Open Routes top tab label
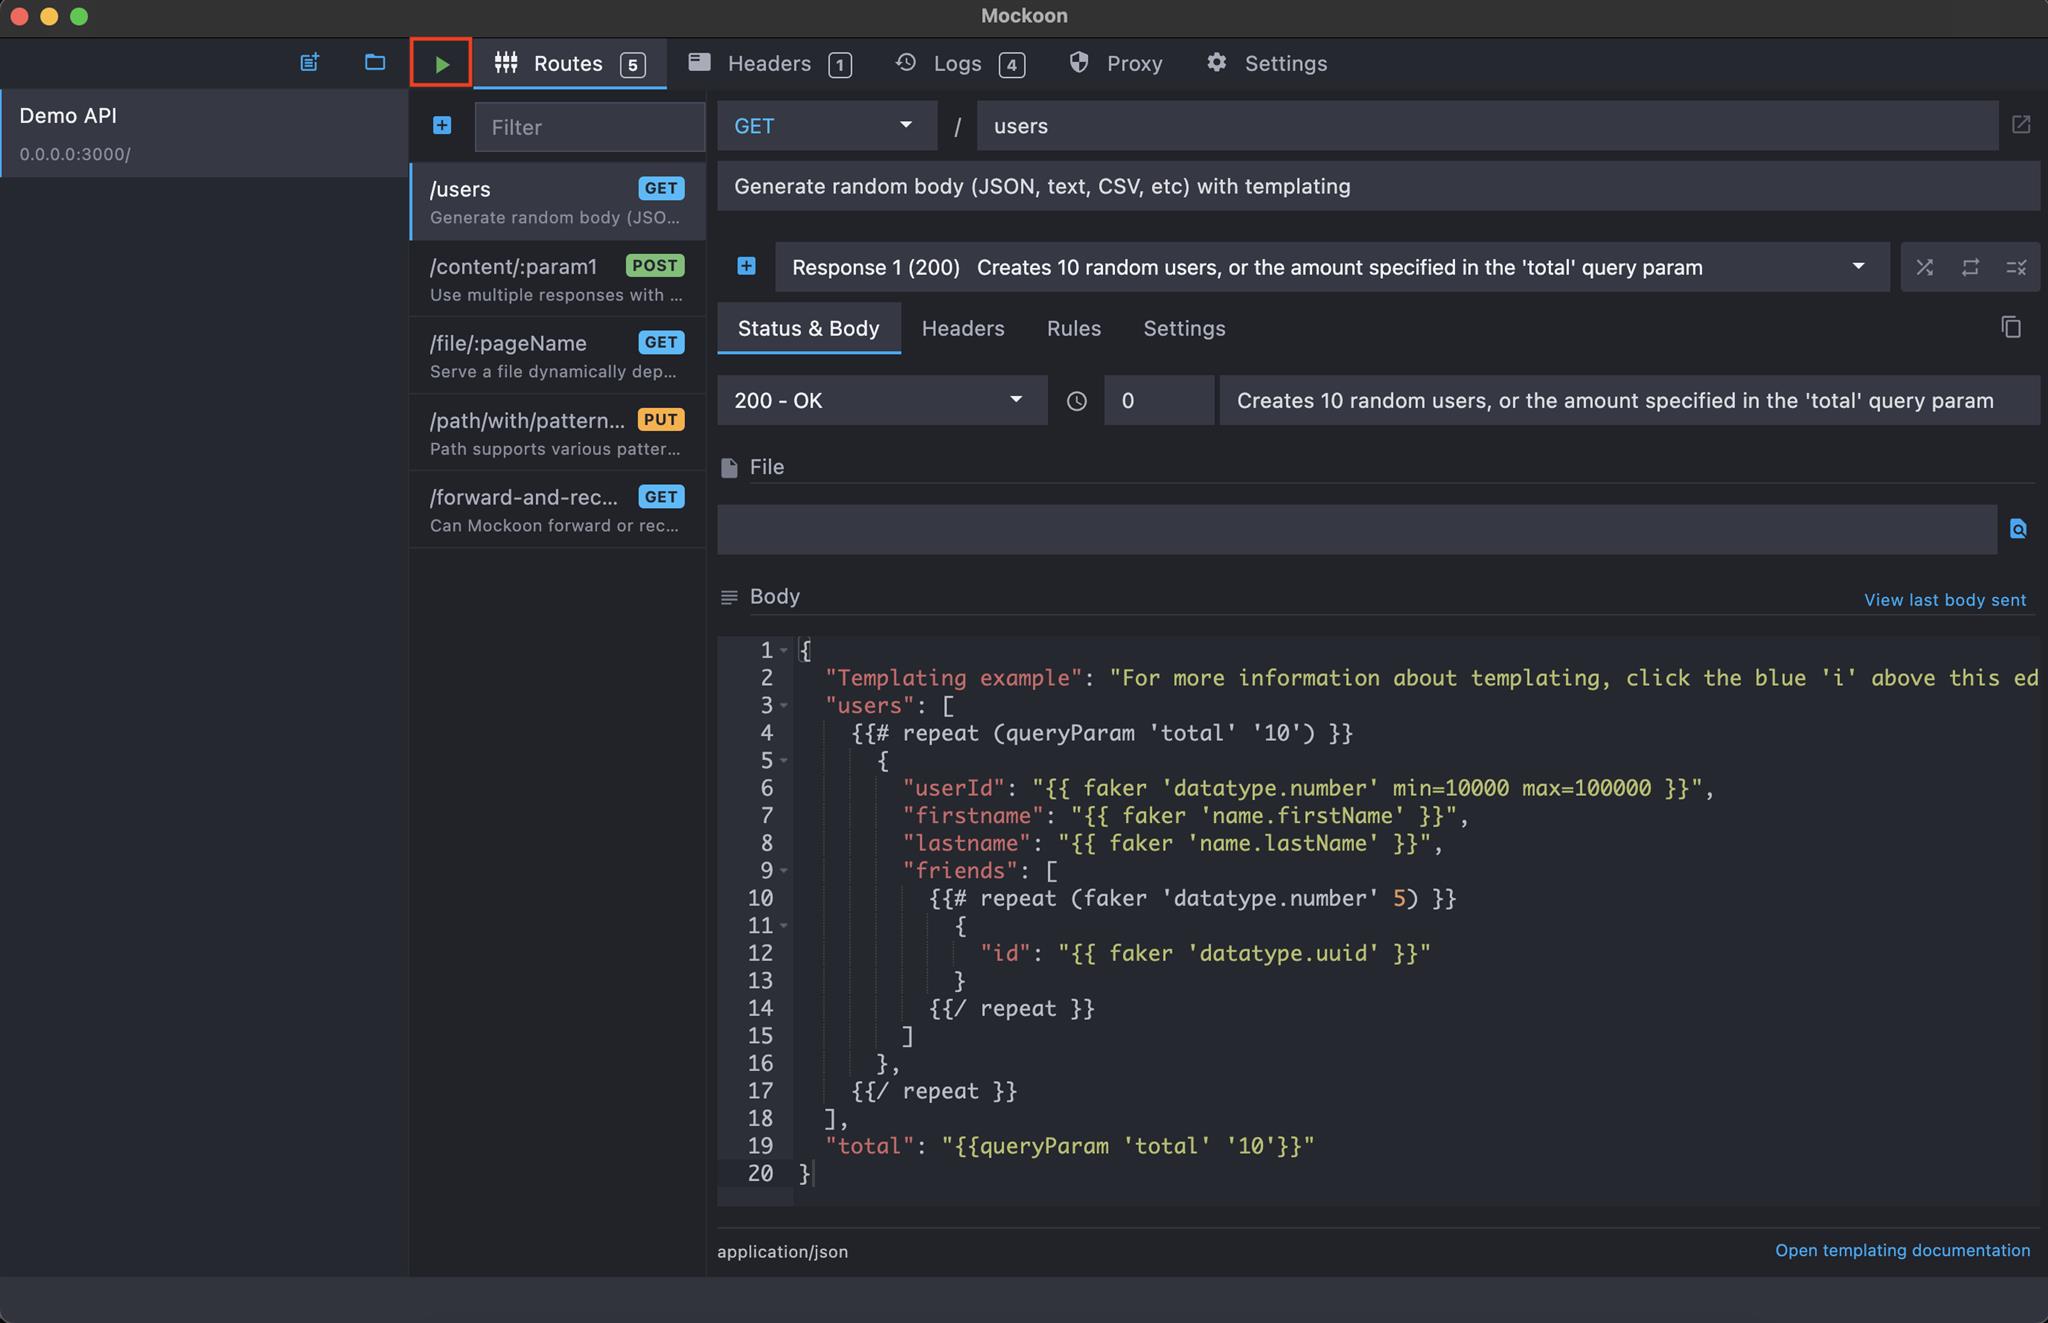Viewport: 2048px width, 1323px height. (x=568, y=63)
